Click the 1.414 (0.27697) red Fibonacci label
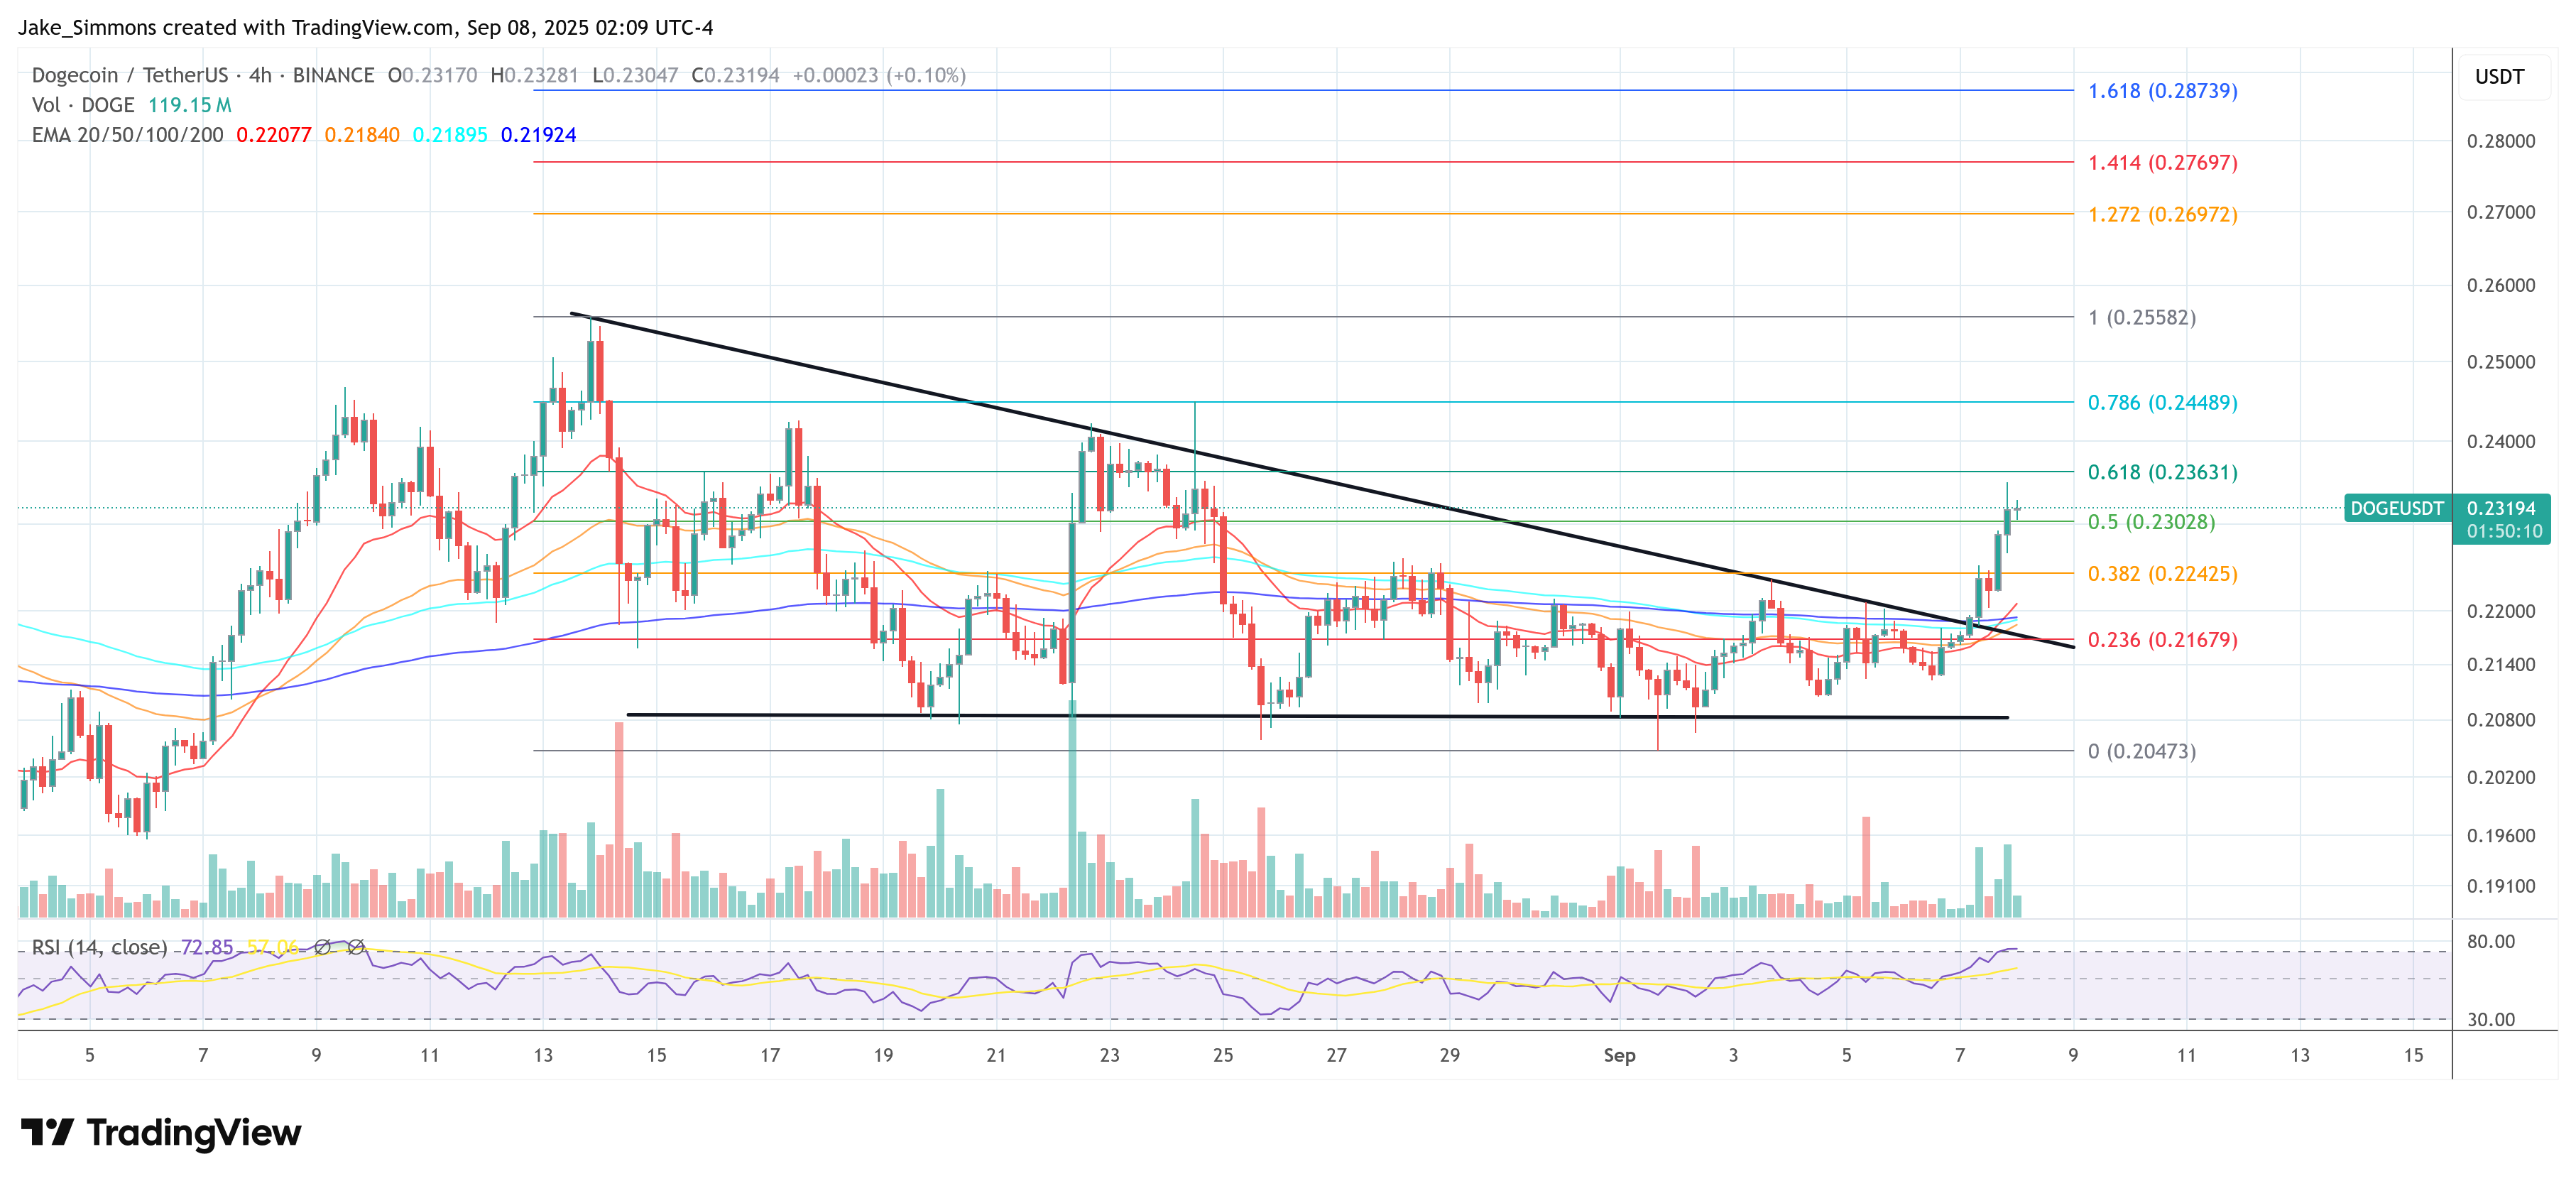This screenshot has height=1186, width=2576. [x=2162, y=162]
